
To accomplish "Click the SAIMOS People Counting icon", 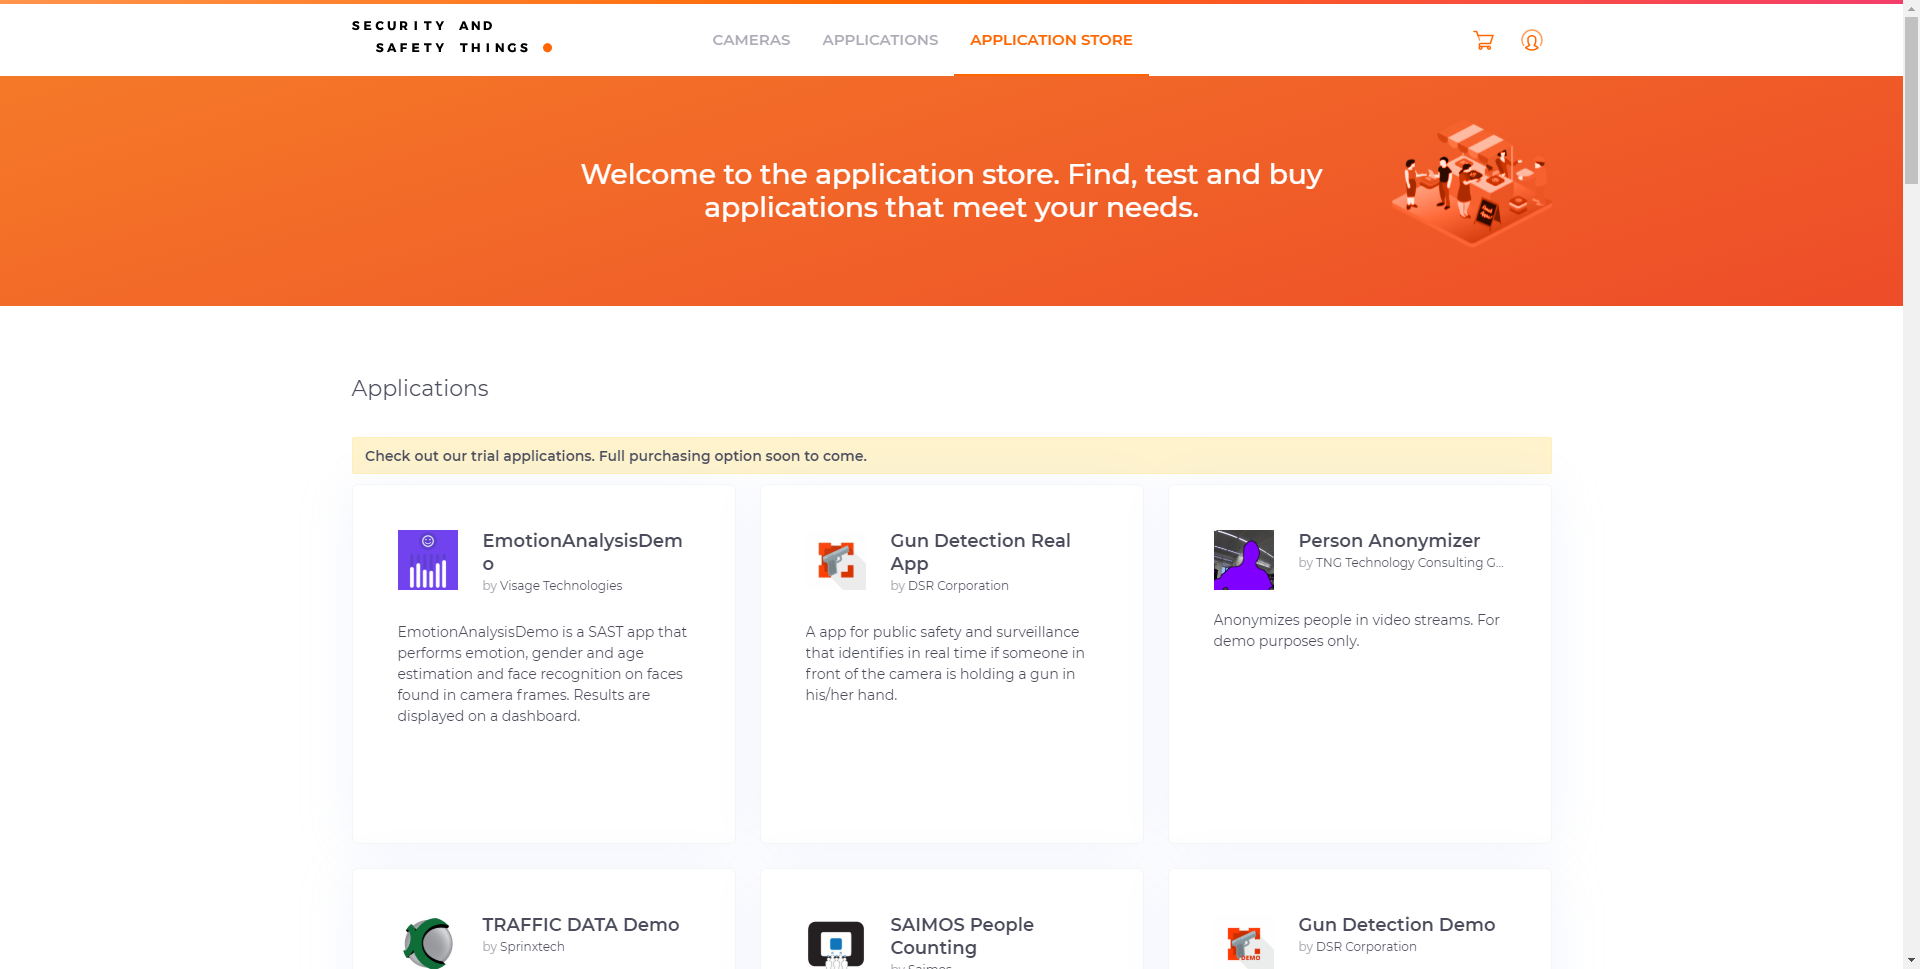I will (836, 944).
